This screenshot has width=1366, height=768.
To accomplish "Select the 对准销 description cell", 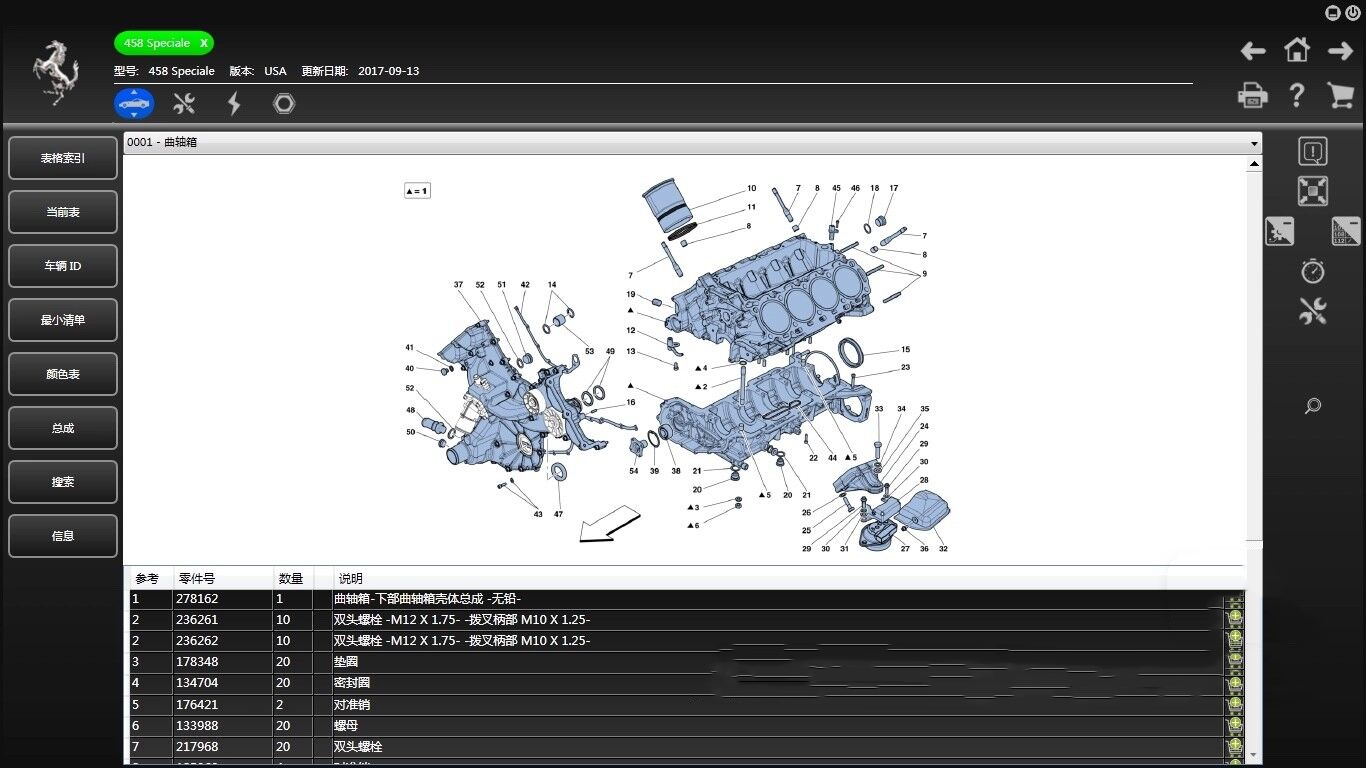I will tap(778, 705).
